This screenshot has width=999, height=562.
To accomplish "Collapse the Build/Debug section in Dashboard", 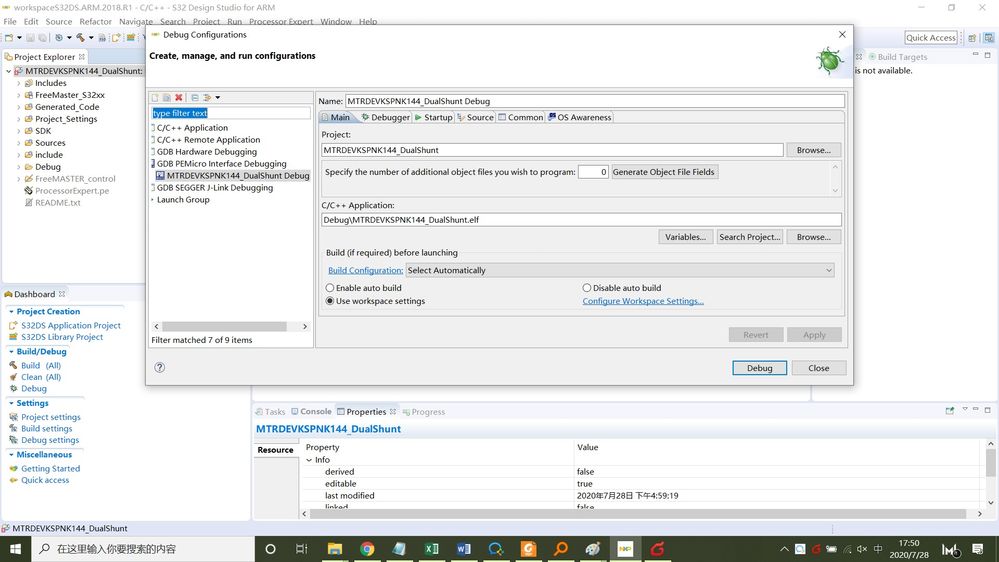I will tap(11, 351).
